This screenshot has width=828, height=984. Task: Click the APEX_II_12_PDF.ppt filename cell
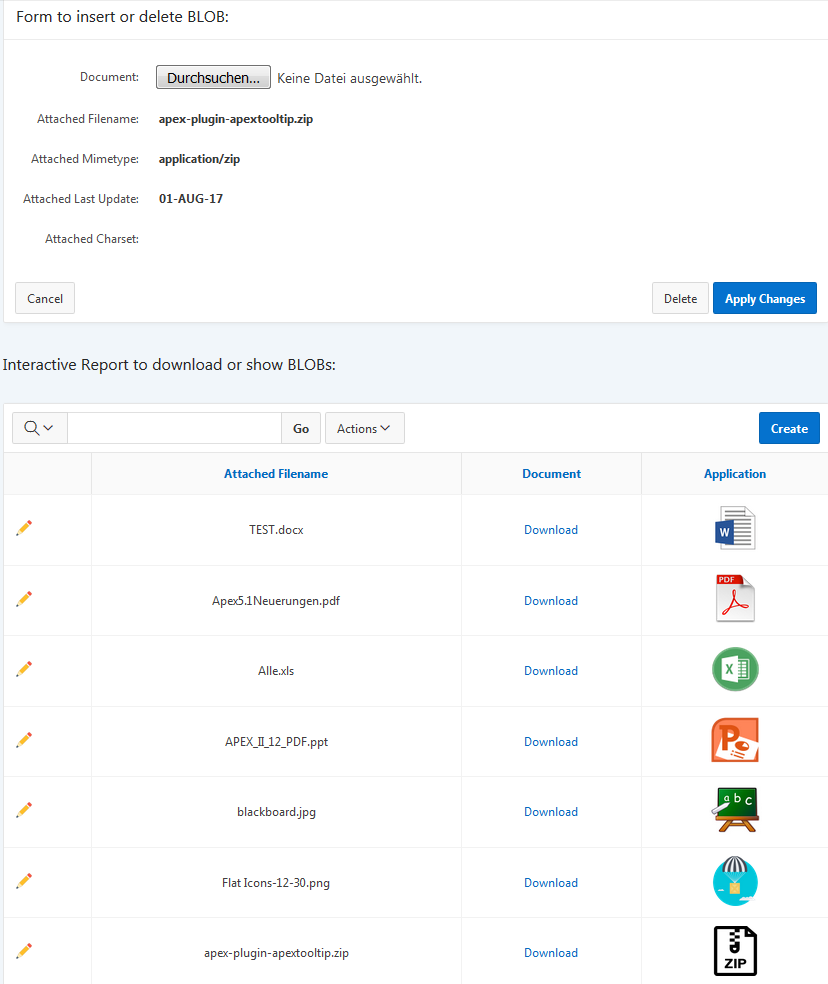tap(276, 742)
